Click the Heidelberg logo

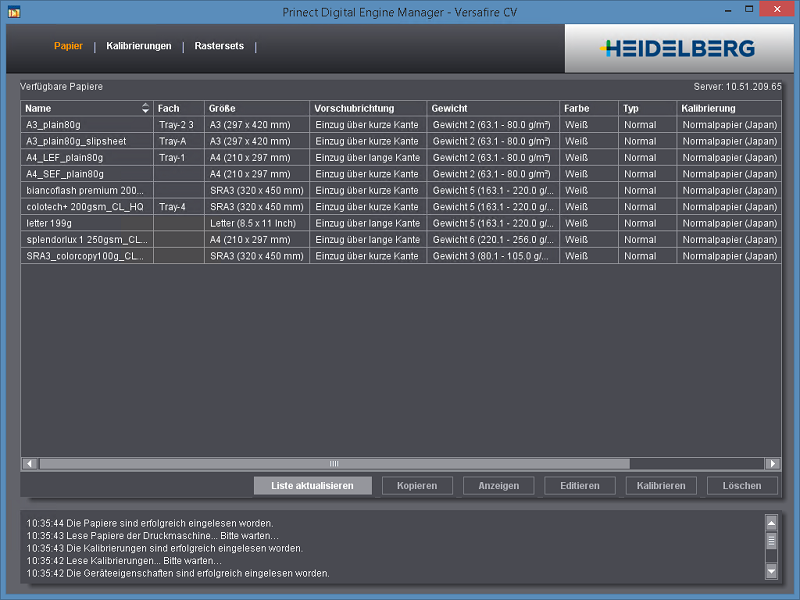pos(680,48)
